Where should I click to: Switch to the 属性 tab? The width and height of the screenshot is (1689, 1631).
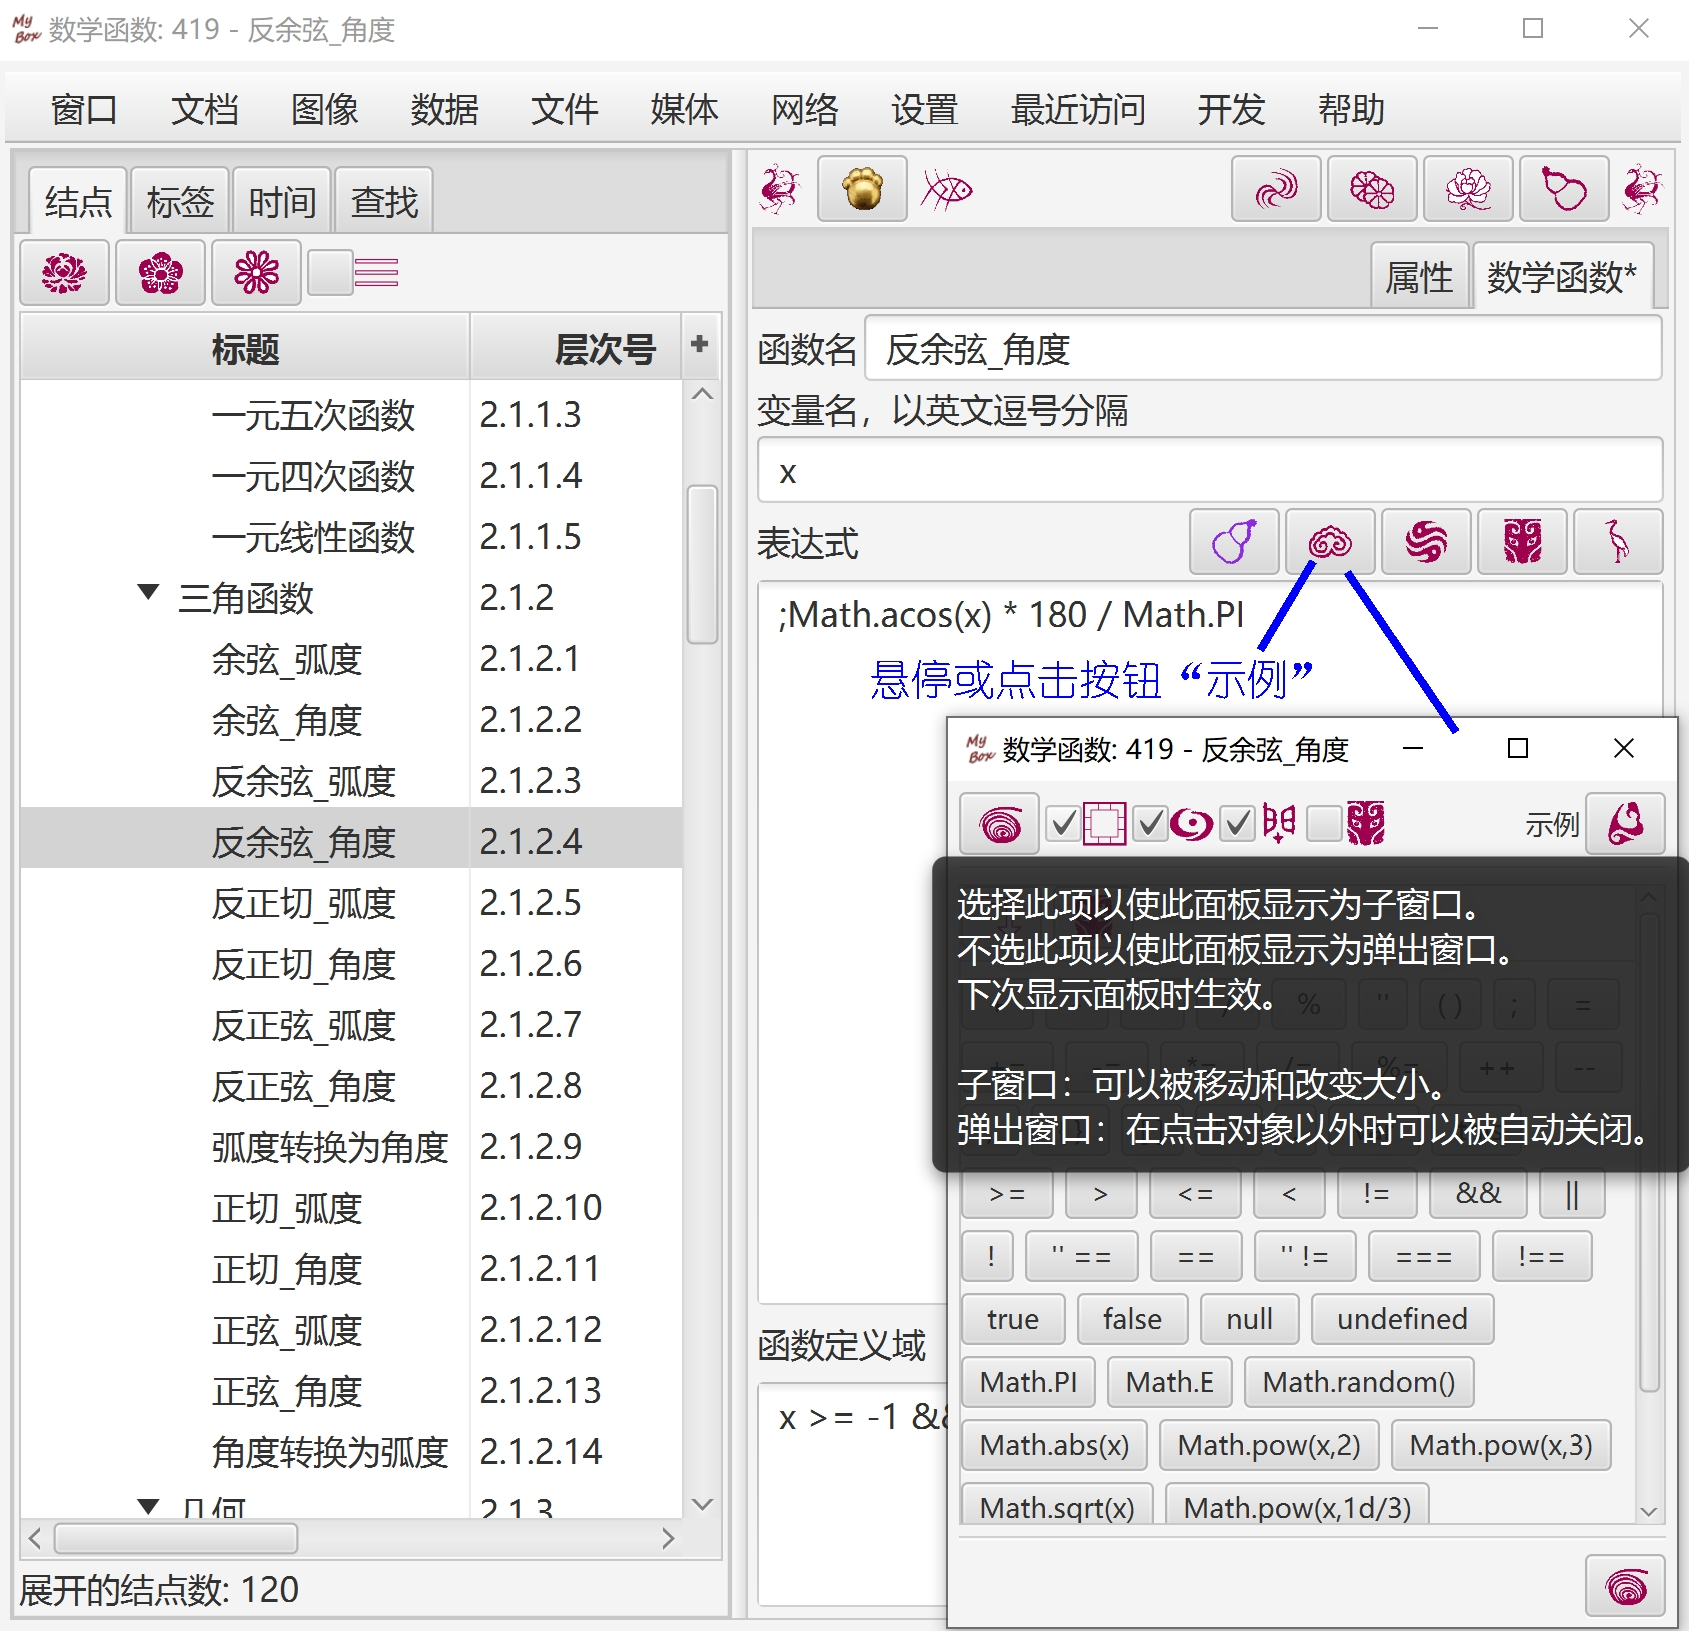(1418, 277)
